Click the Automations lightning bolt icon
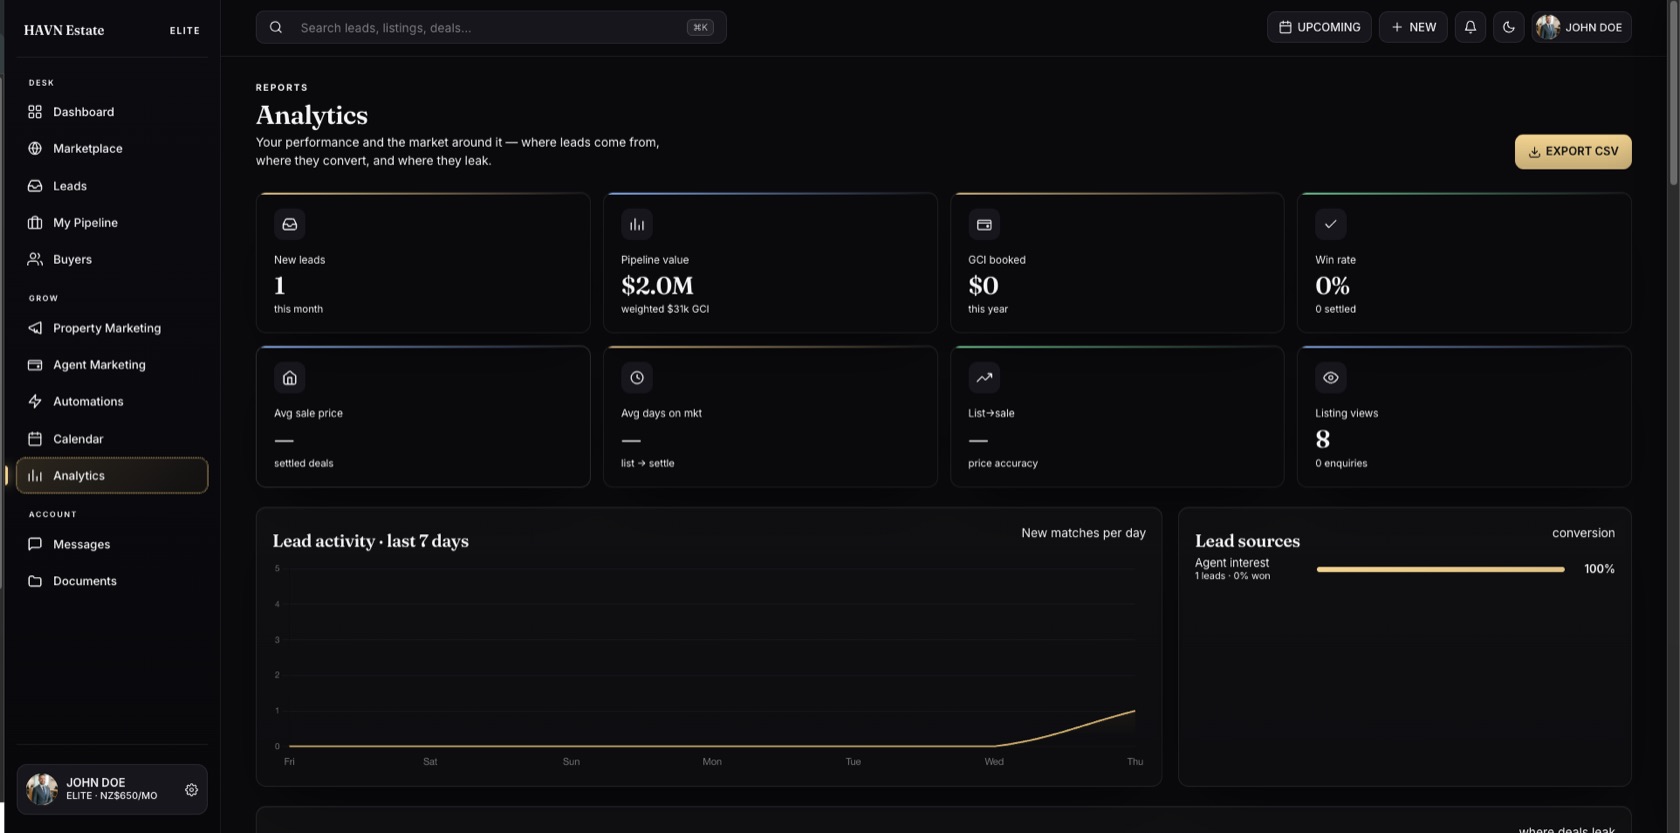This screenshot has height=833, width=1680. click(35, 402)
